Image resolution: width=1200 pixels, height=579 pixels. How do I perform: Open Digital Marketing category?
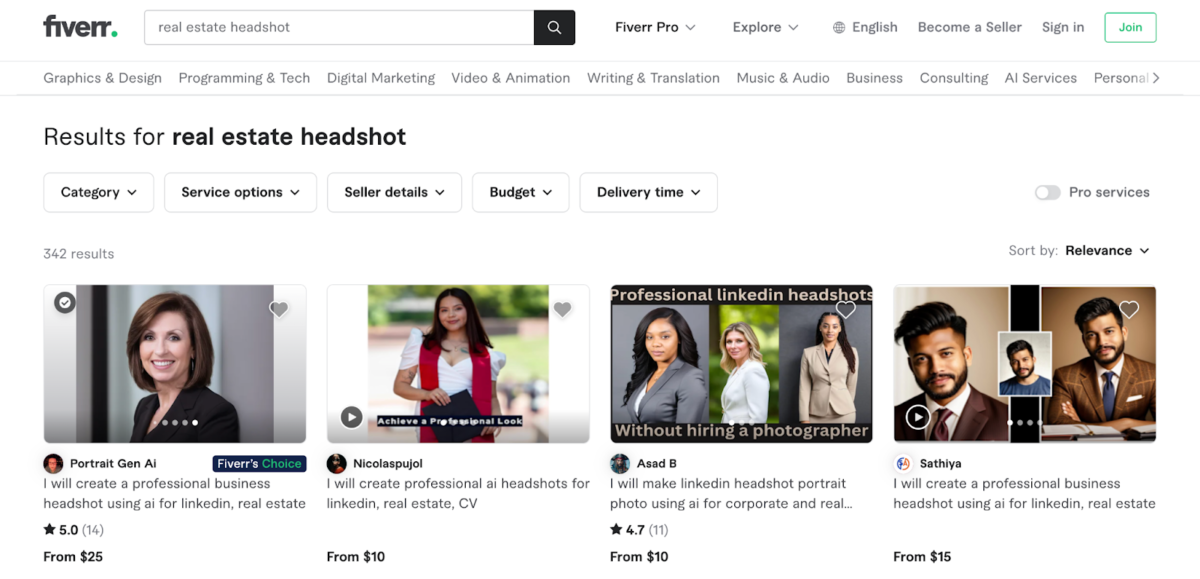click(x=381, y=78)
